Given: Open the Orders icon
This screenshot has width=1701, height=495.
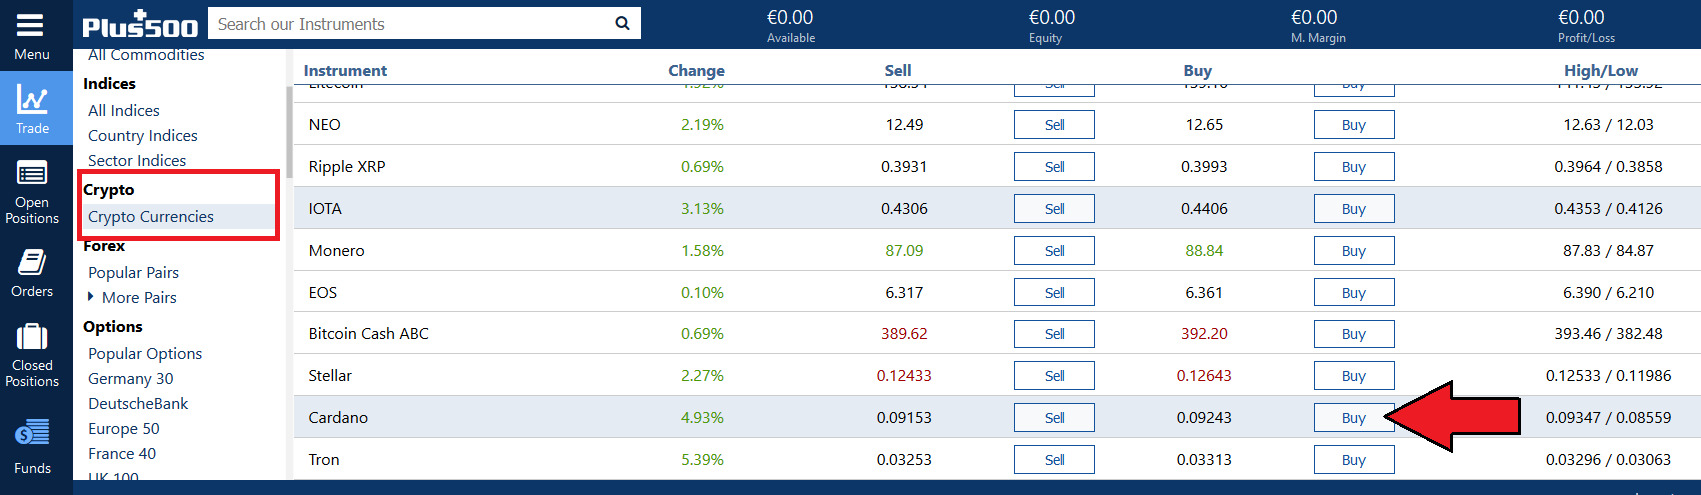Looking at the screenshot, I should pos(32,263).
